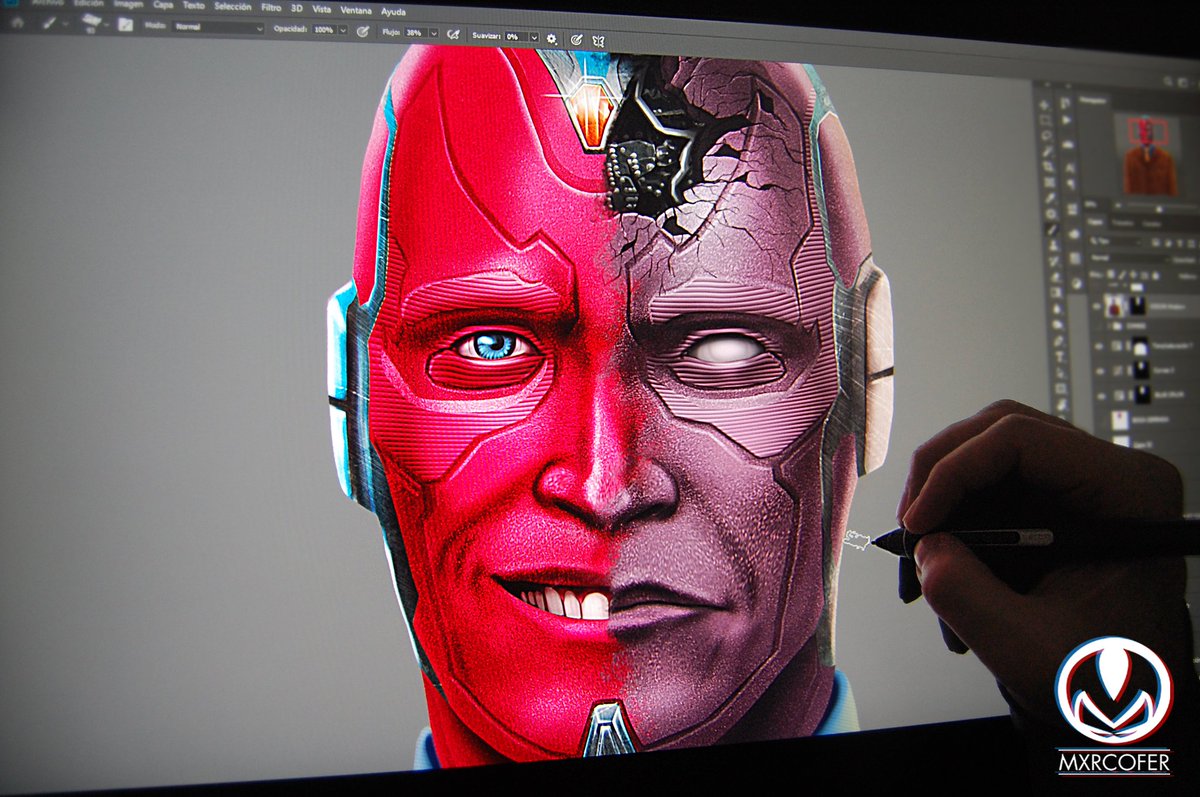The image size is (1200, 797).
Task: Open the tool preset picker arrow
Action: click(x=65, y=23)
